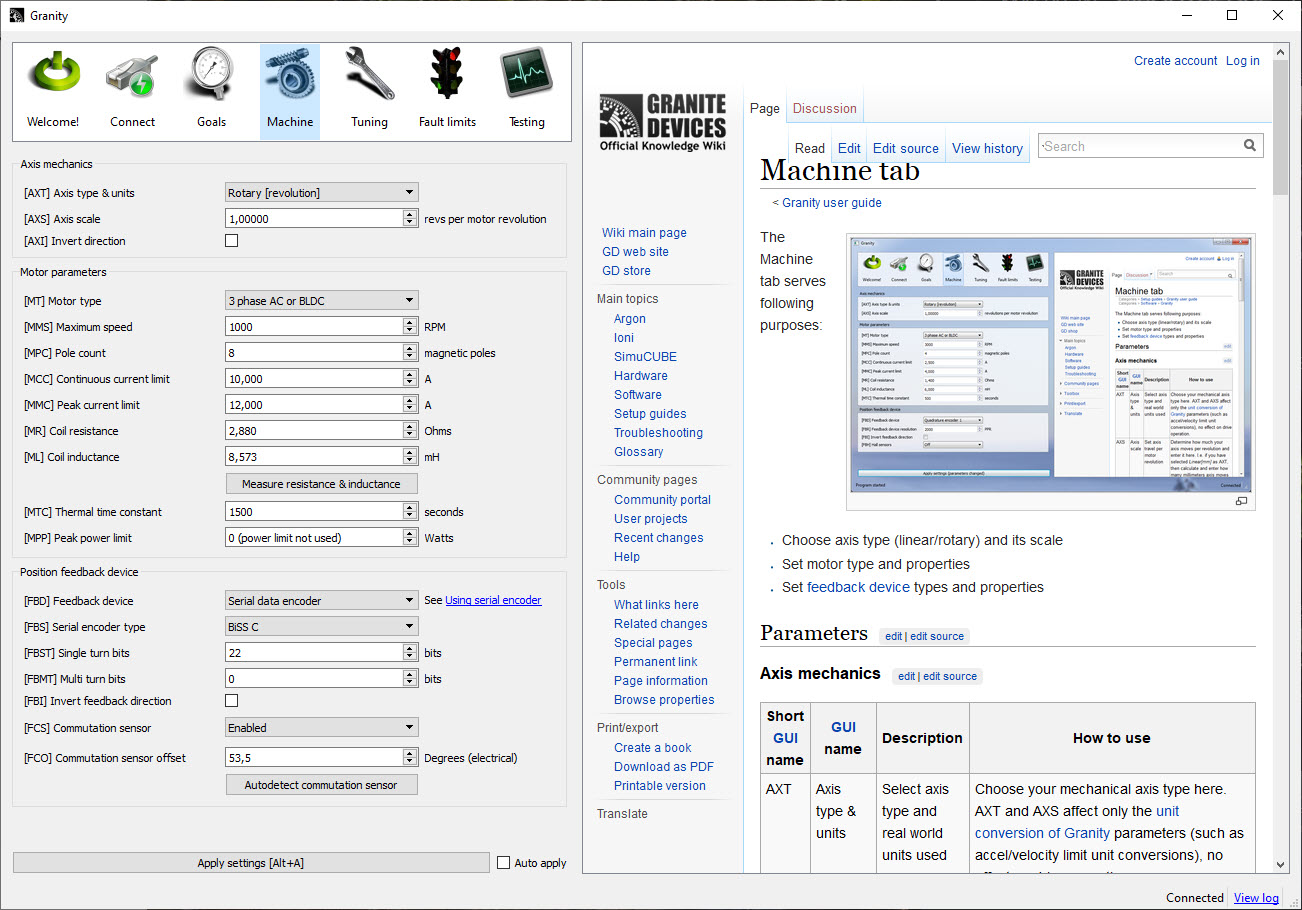Screen dimensions: 1302x910
Task: Open the Axis type & units dropdown
Action: (321, 193)
